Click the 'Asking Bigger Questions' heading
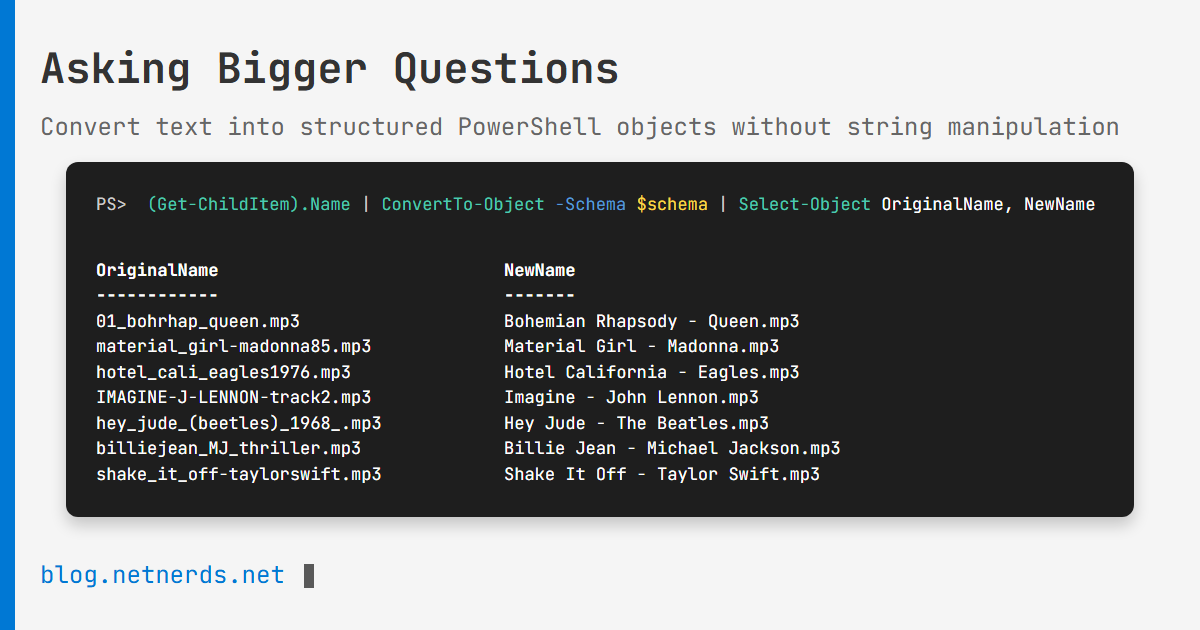This screenshot has width=1200, height=630. pos(330,70)
